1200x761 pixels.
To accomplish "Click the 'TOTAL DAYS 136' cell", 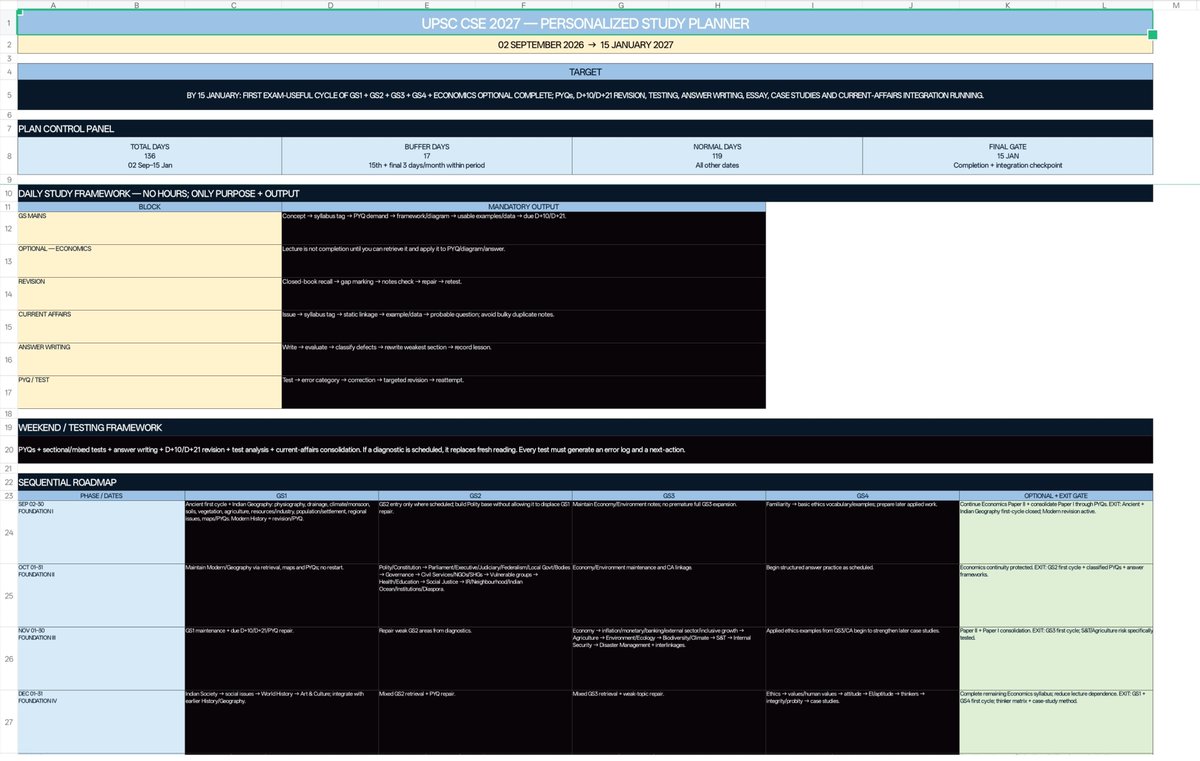I will click(x=150, y=156).
